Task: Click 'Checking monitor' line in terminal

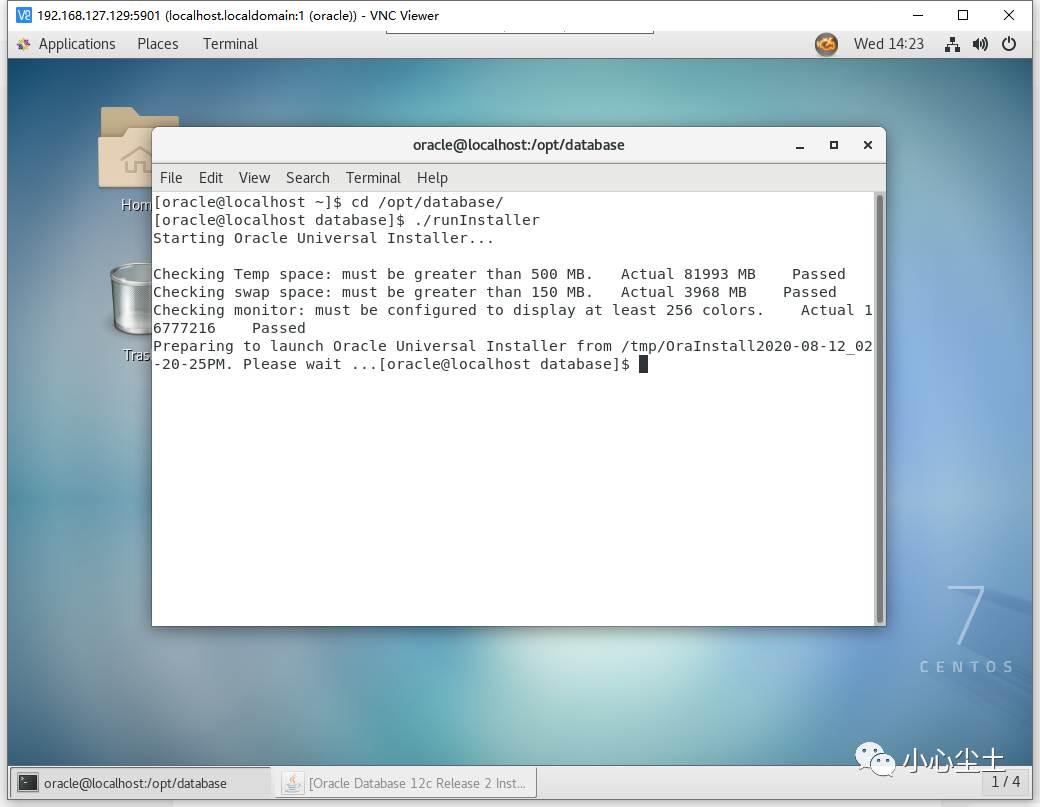Action: (x=511, y=310)
